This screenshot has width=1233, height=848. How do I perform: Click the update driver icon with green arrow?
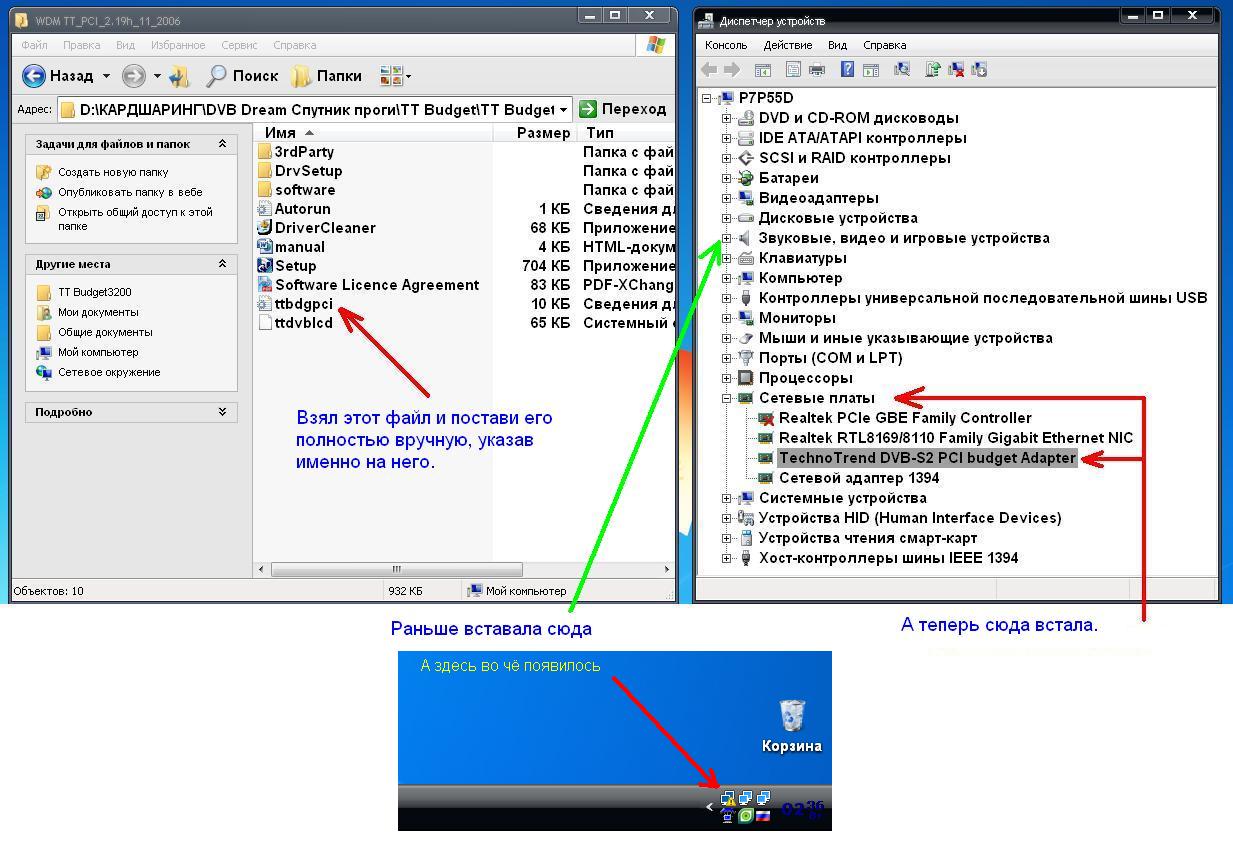[x=933, y=69]
